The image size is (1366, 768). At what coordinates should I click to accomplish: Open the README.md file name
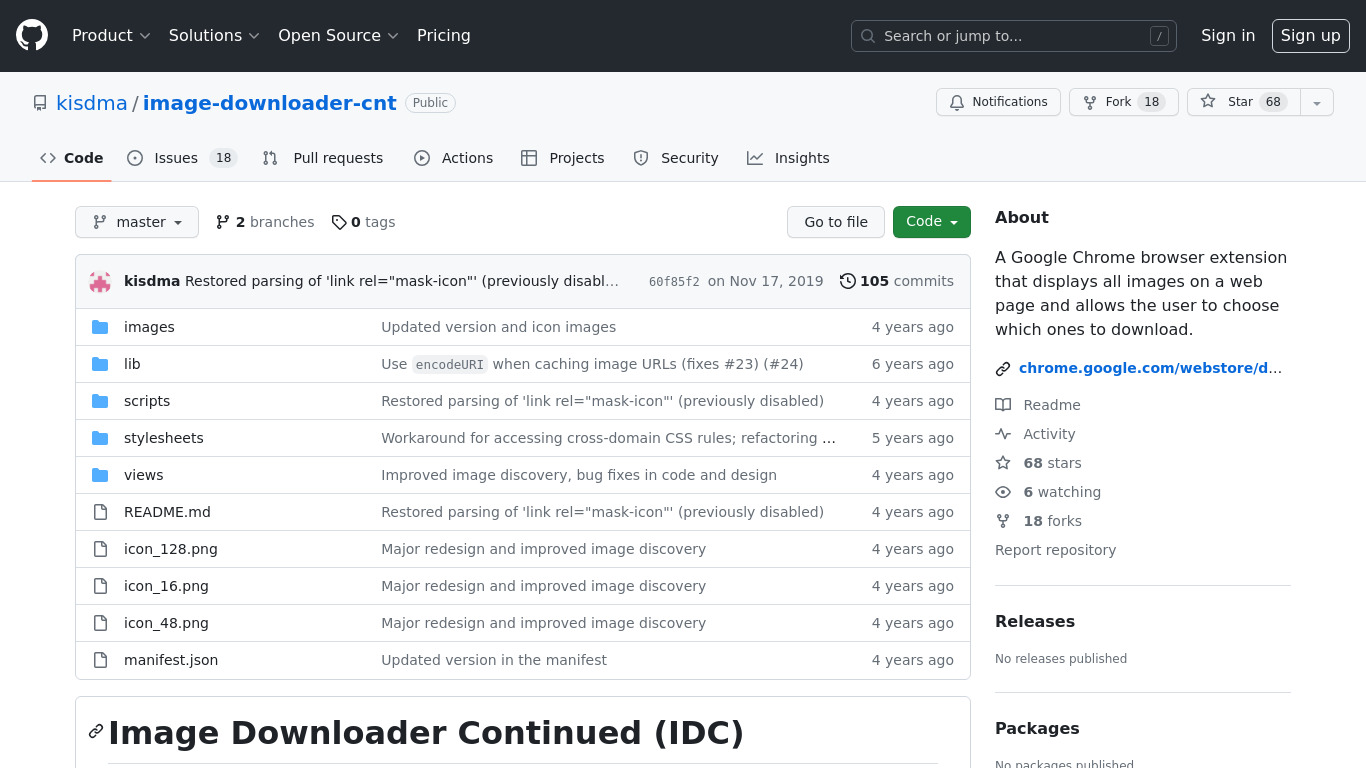167,512
